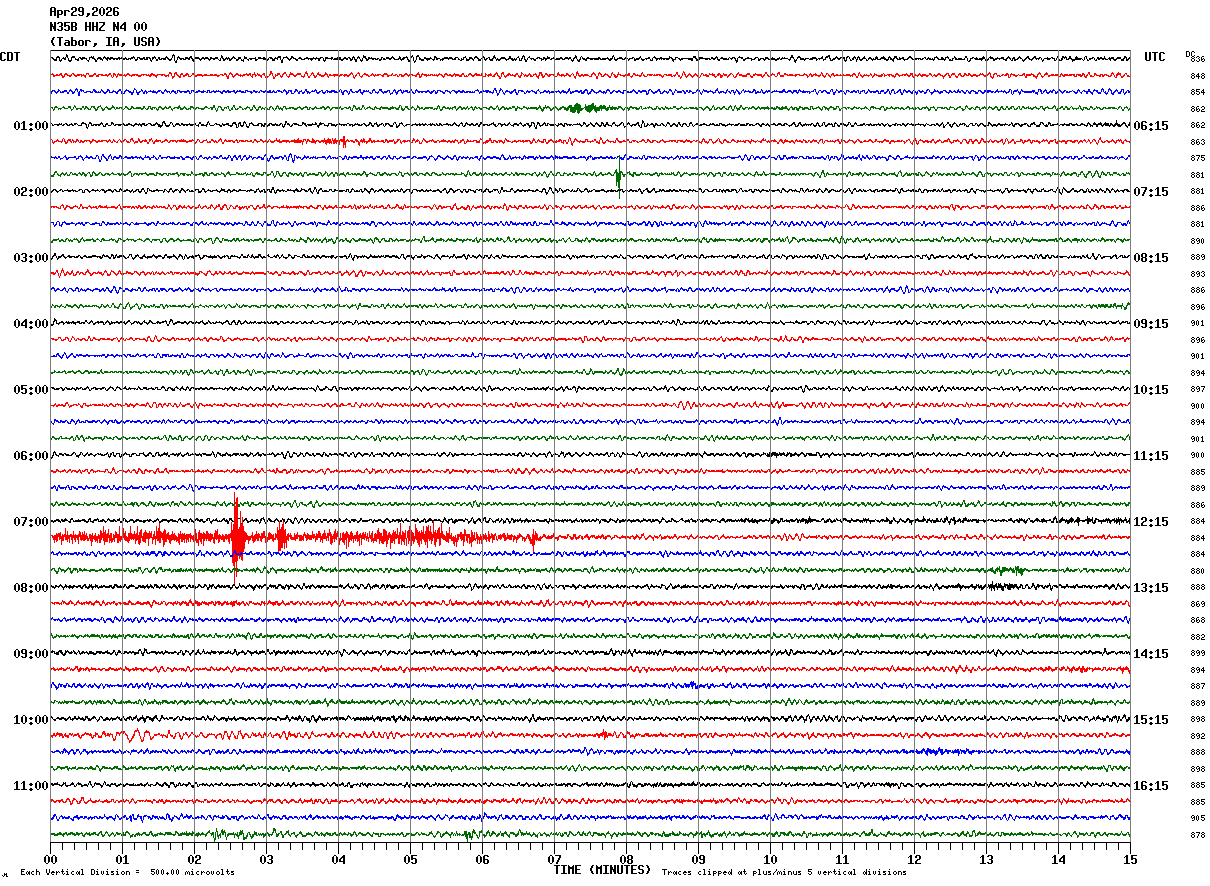Click the UTC timezone label
The image size is (1210, 886).
click(x=1155, y=57)
